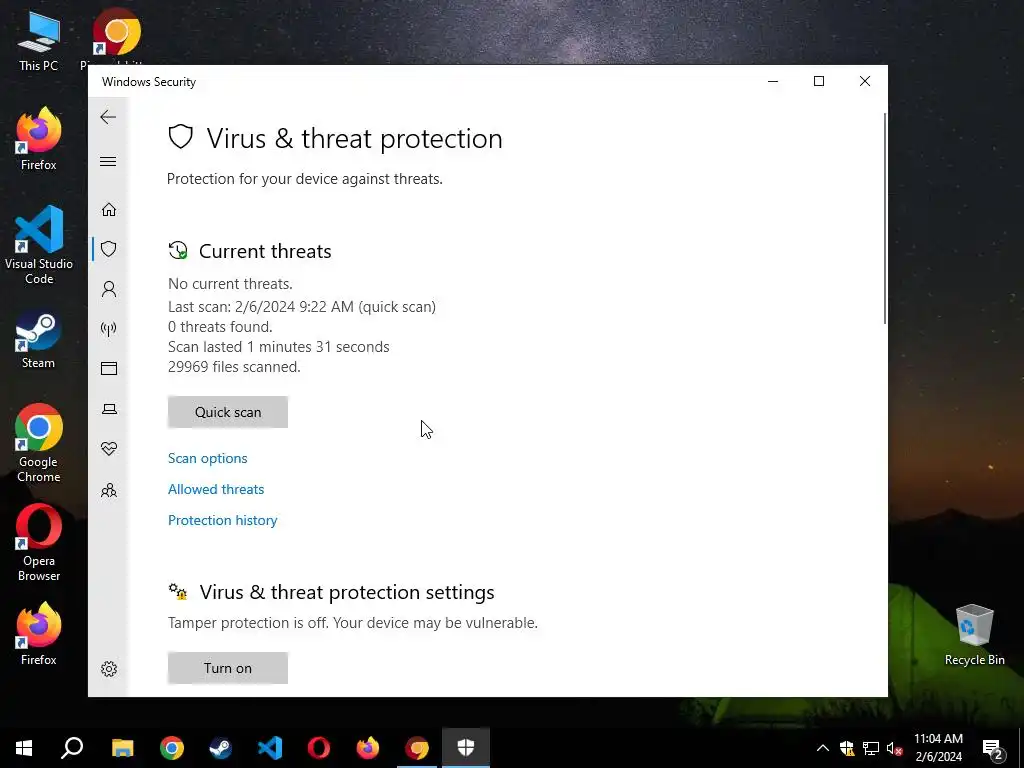Click the text '29969 files scanned.'
Image resolution: width=1024 pixels, height=768 pixels.
(234, 367)
